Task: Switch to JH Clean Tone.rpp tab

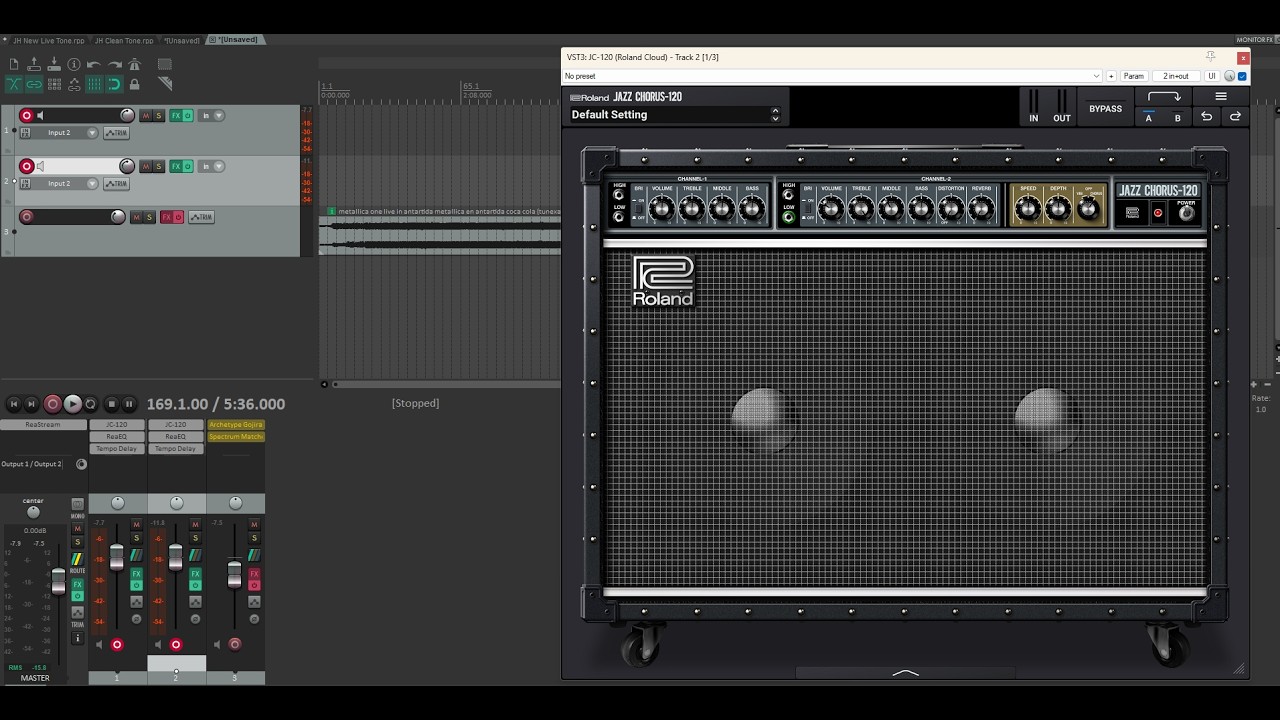Action: (x=124, y=41)
